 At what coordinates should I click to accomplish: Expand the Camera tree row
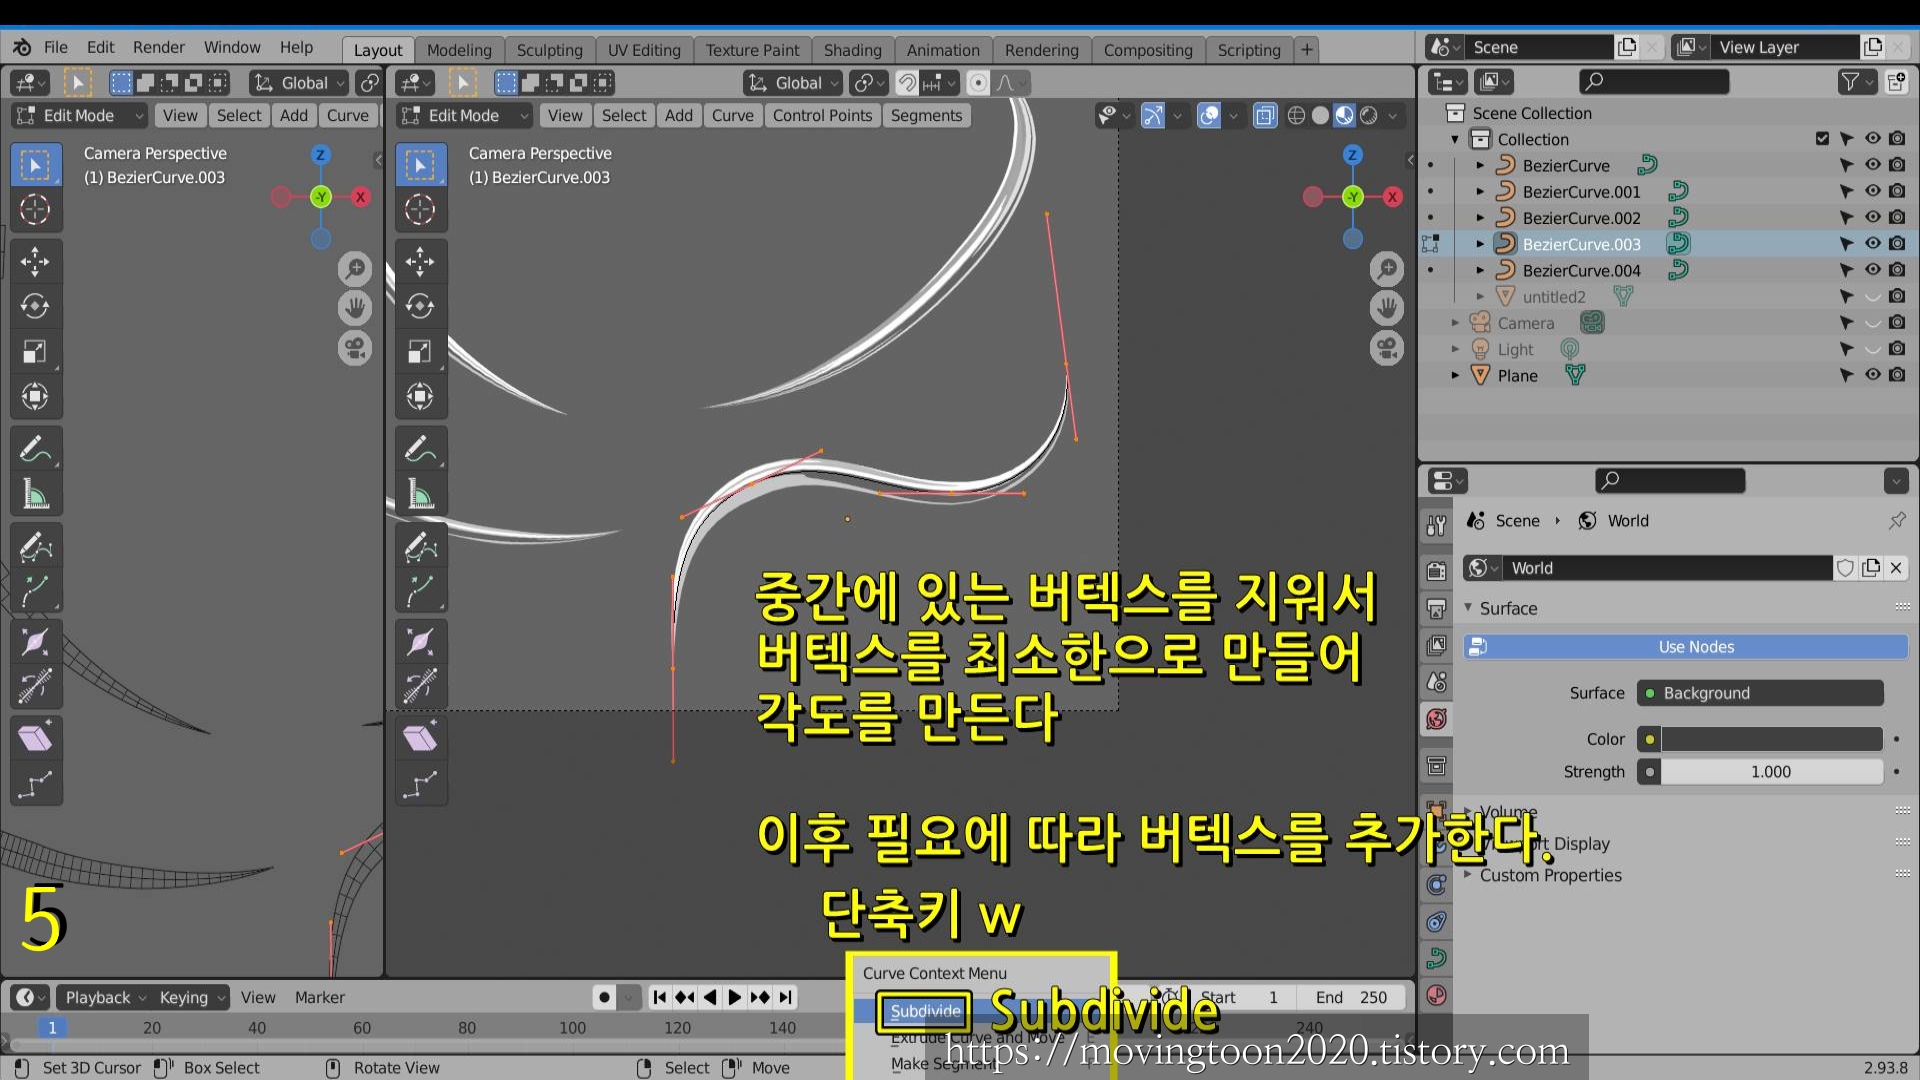[x=1455, y=322]
